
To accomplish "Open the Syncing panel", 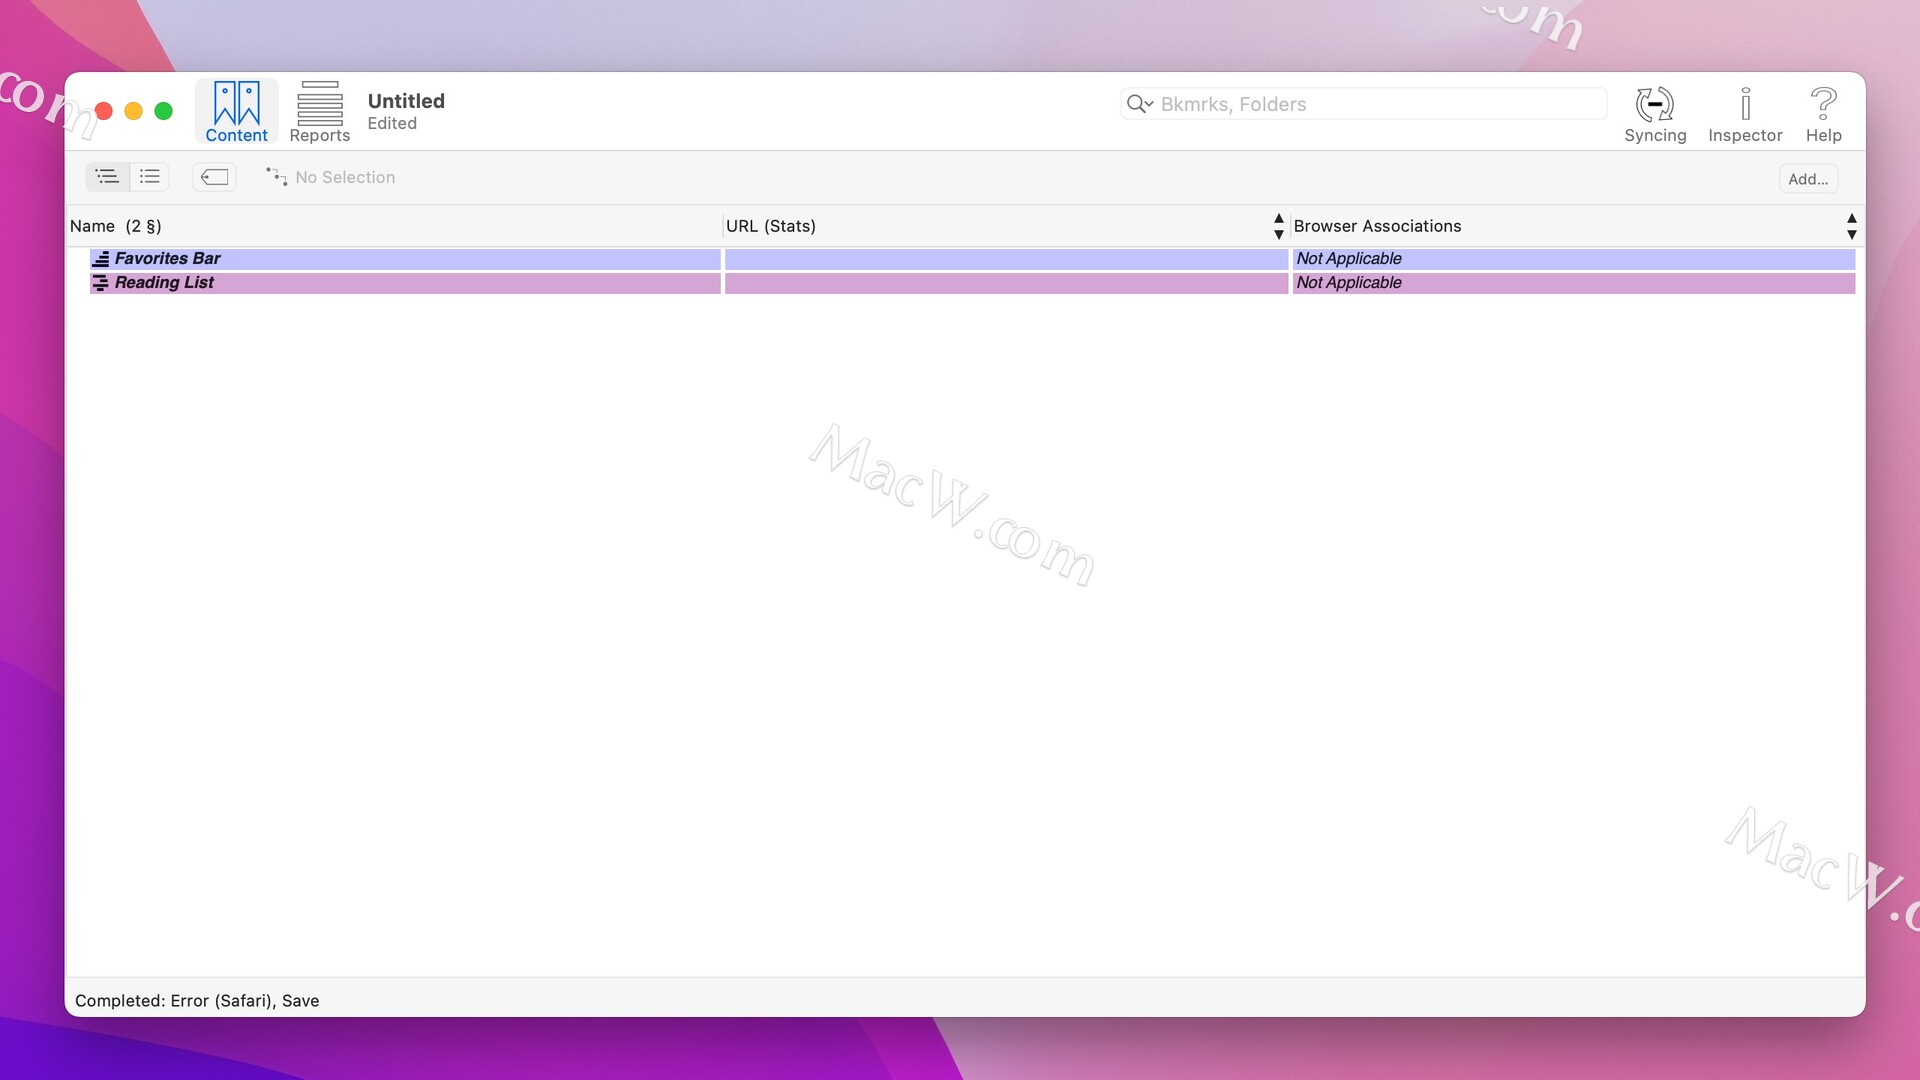I will pyautogui.click(x=1655, y=113).
